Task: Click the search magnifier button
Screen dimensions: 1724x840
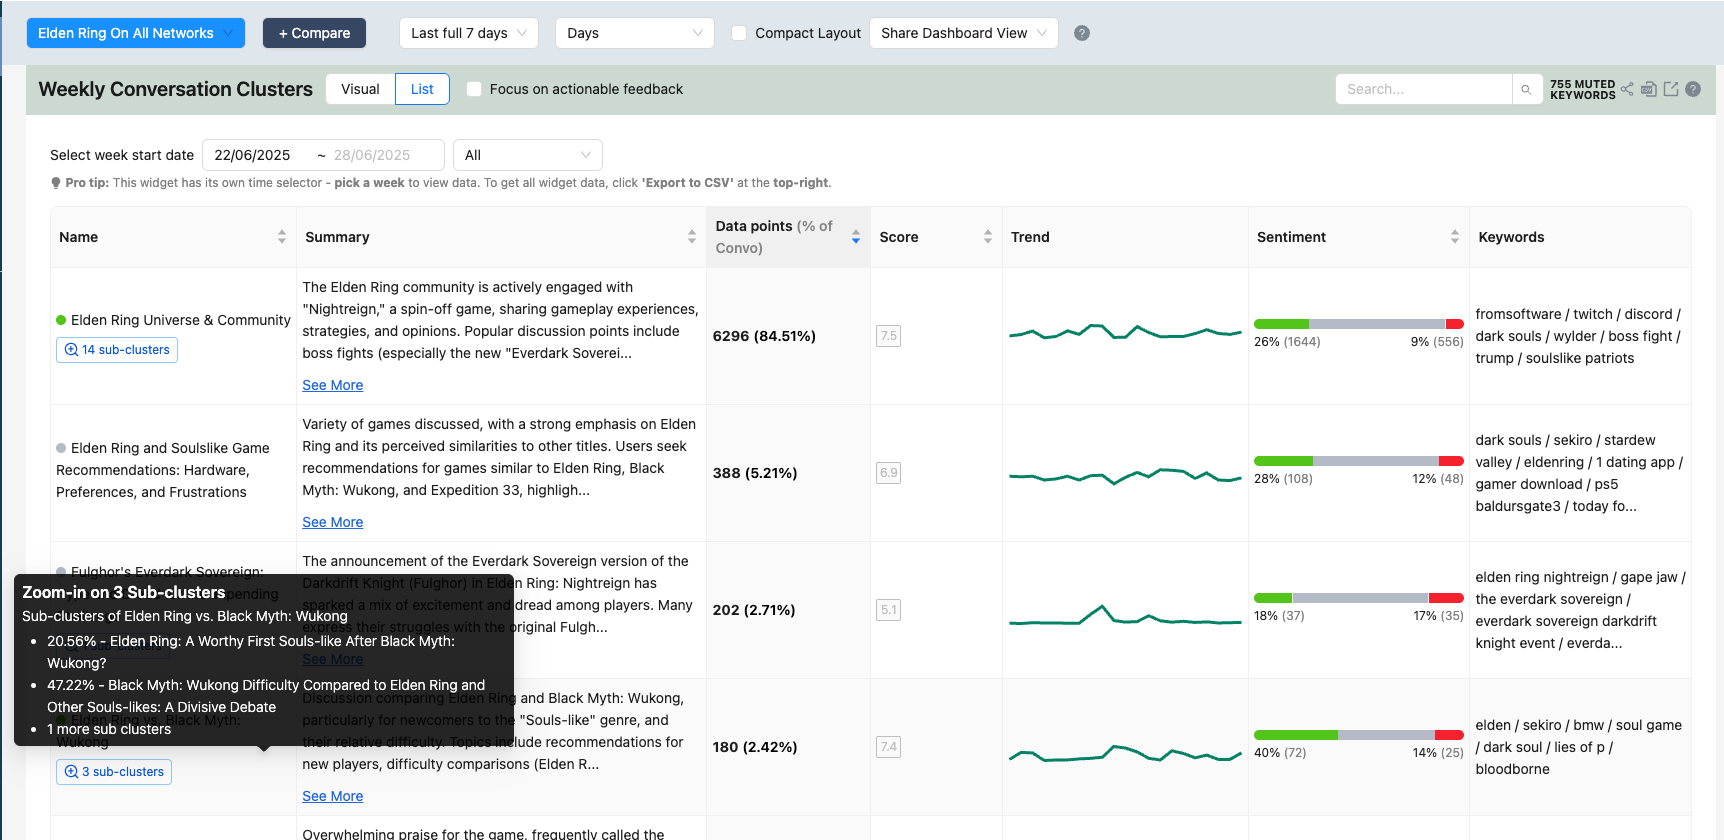Action: coord(1526,89)
